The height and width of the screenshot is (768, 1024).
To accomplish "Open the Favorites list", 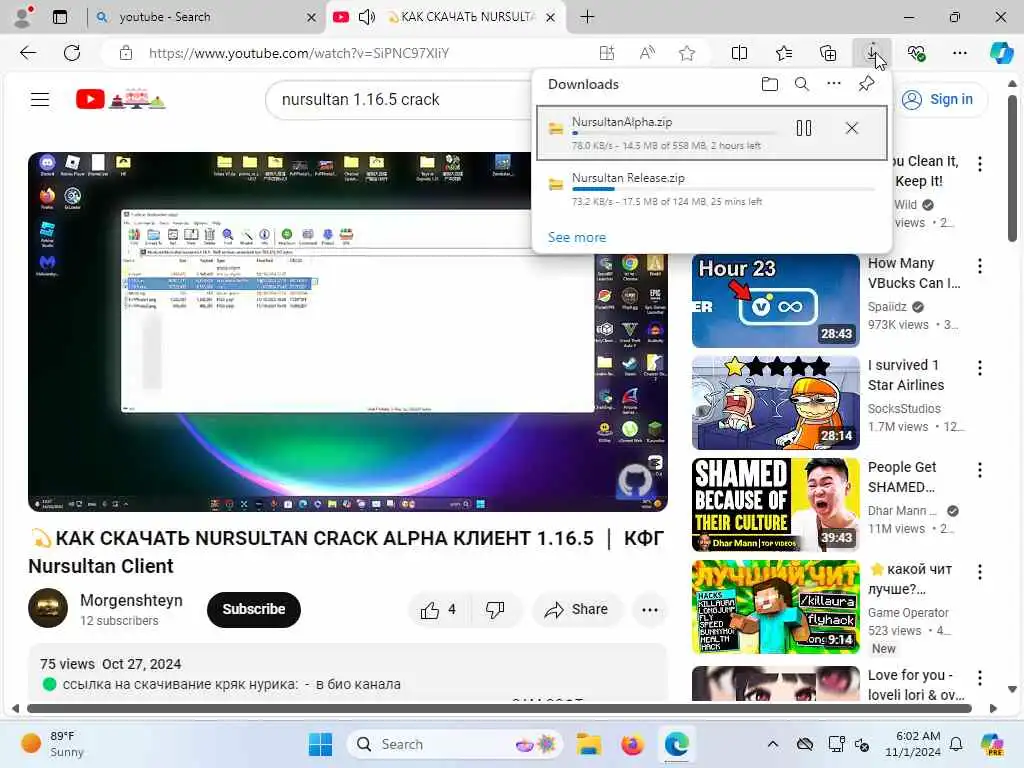I will pyautogui.click(x=784, y=54).
